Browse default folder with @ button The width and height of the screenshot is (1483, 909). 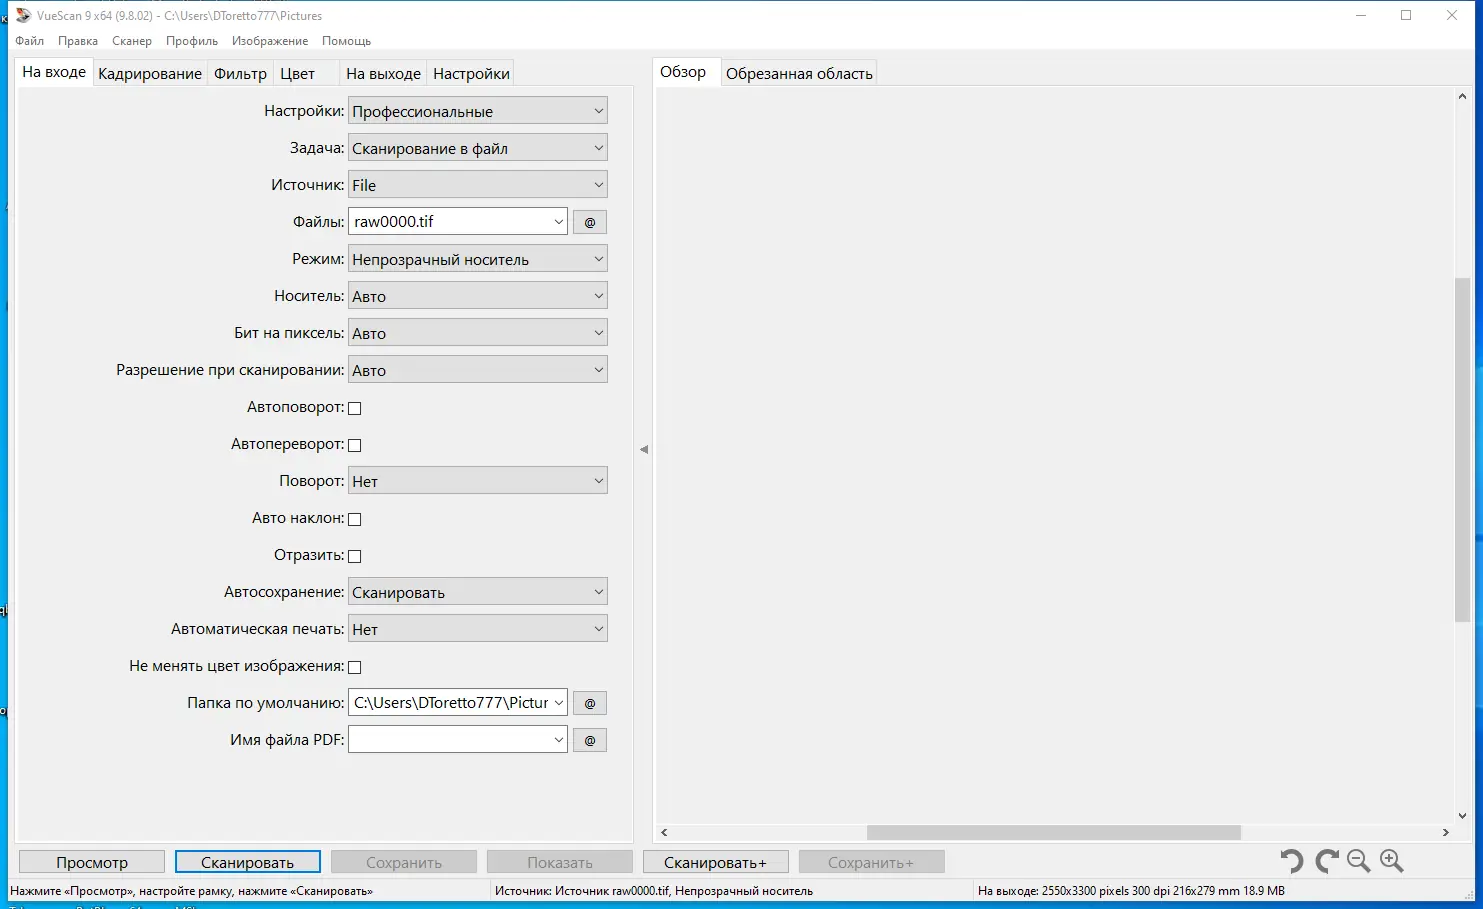click(590, 703)
